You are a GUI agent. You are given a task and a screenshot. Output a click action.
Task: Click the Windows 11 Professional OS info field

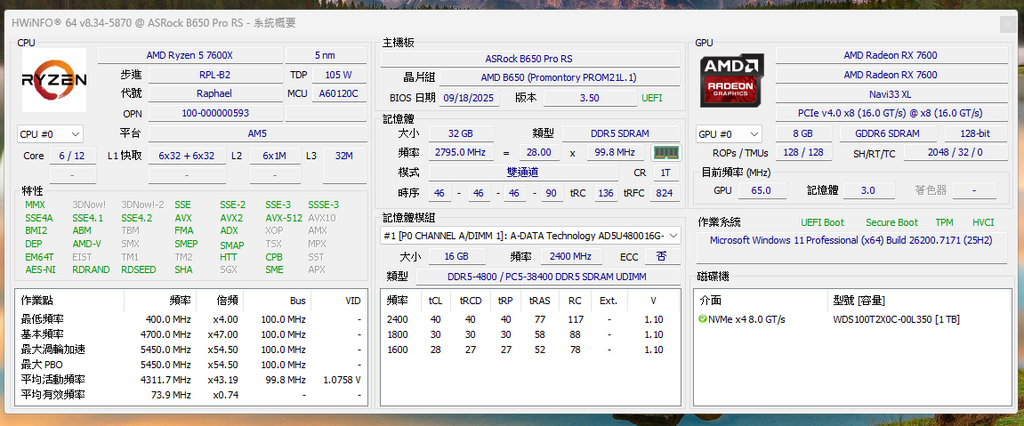853,241
